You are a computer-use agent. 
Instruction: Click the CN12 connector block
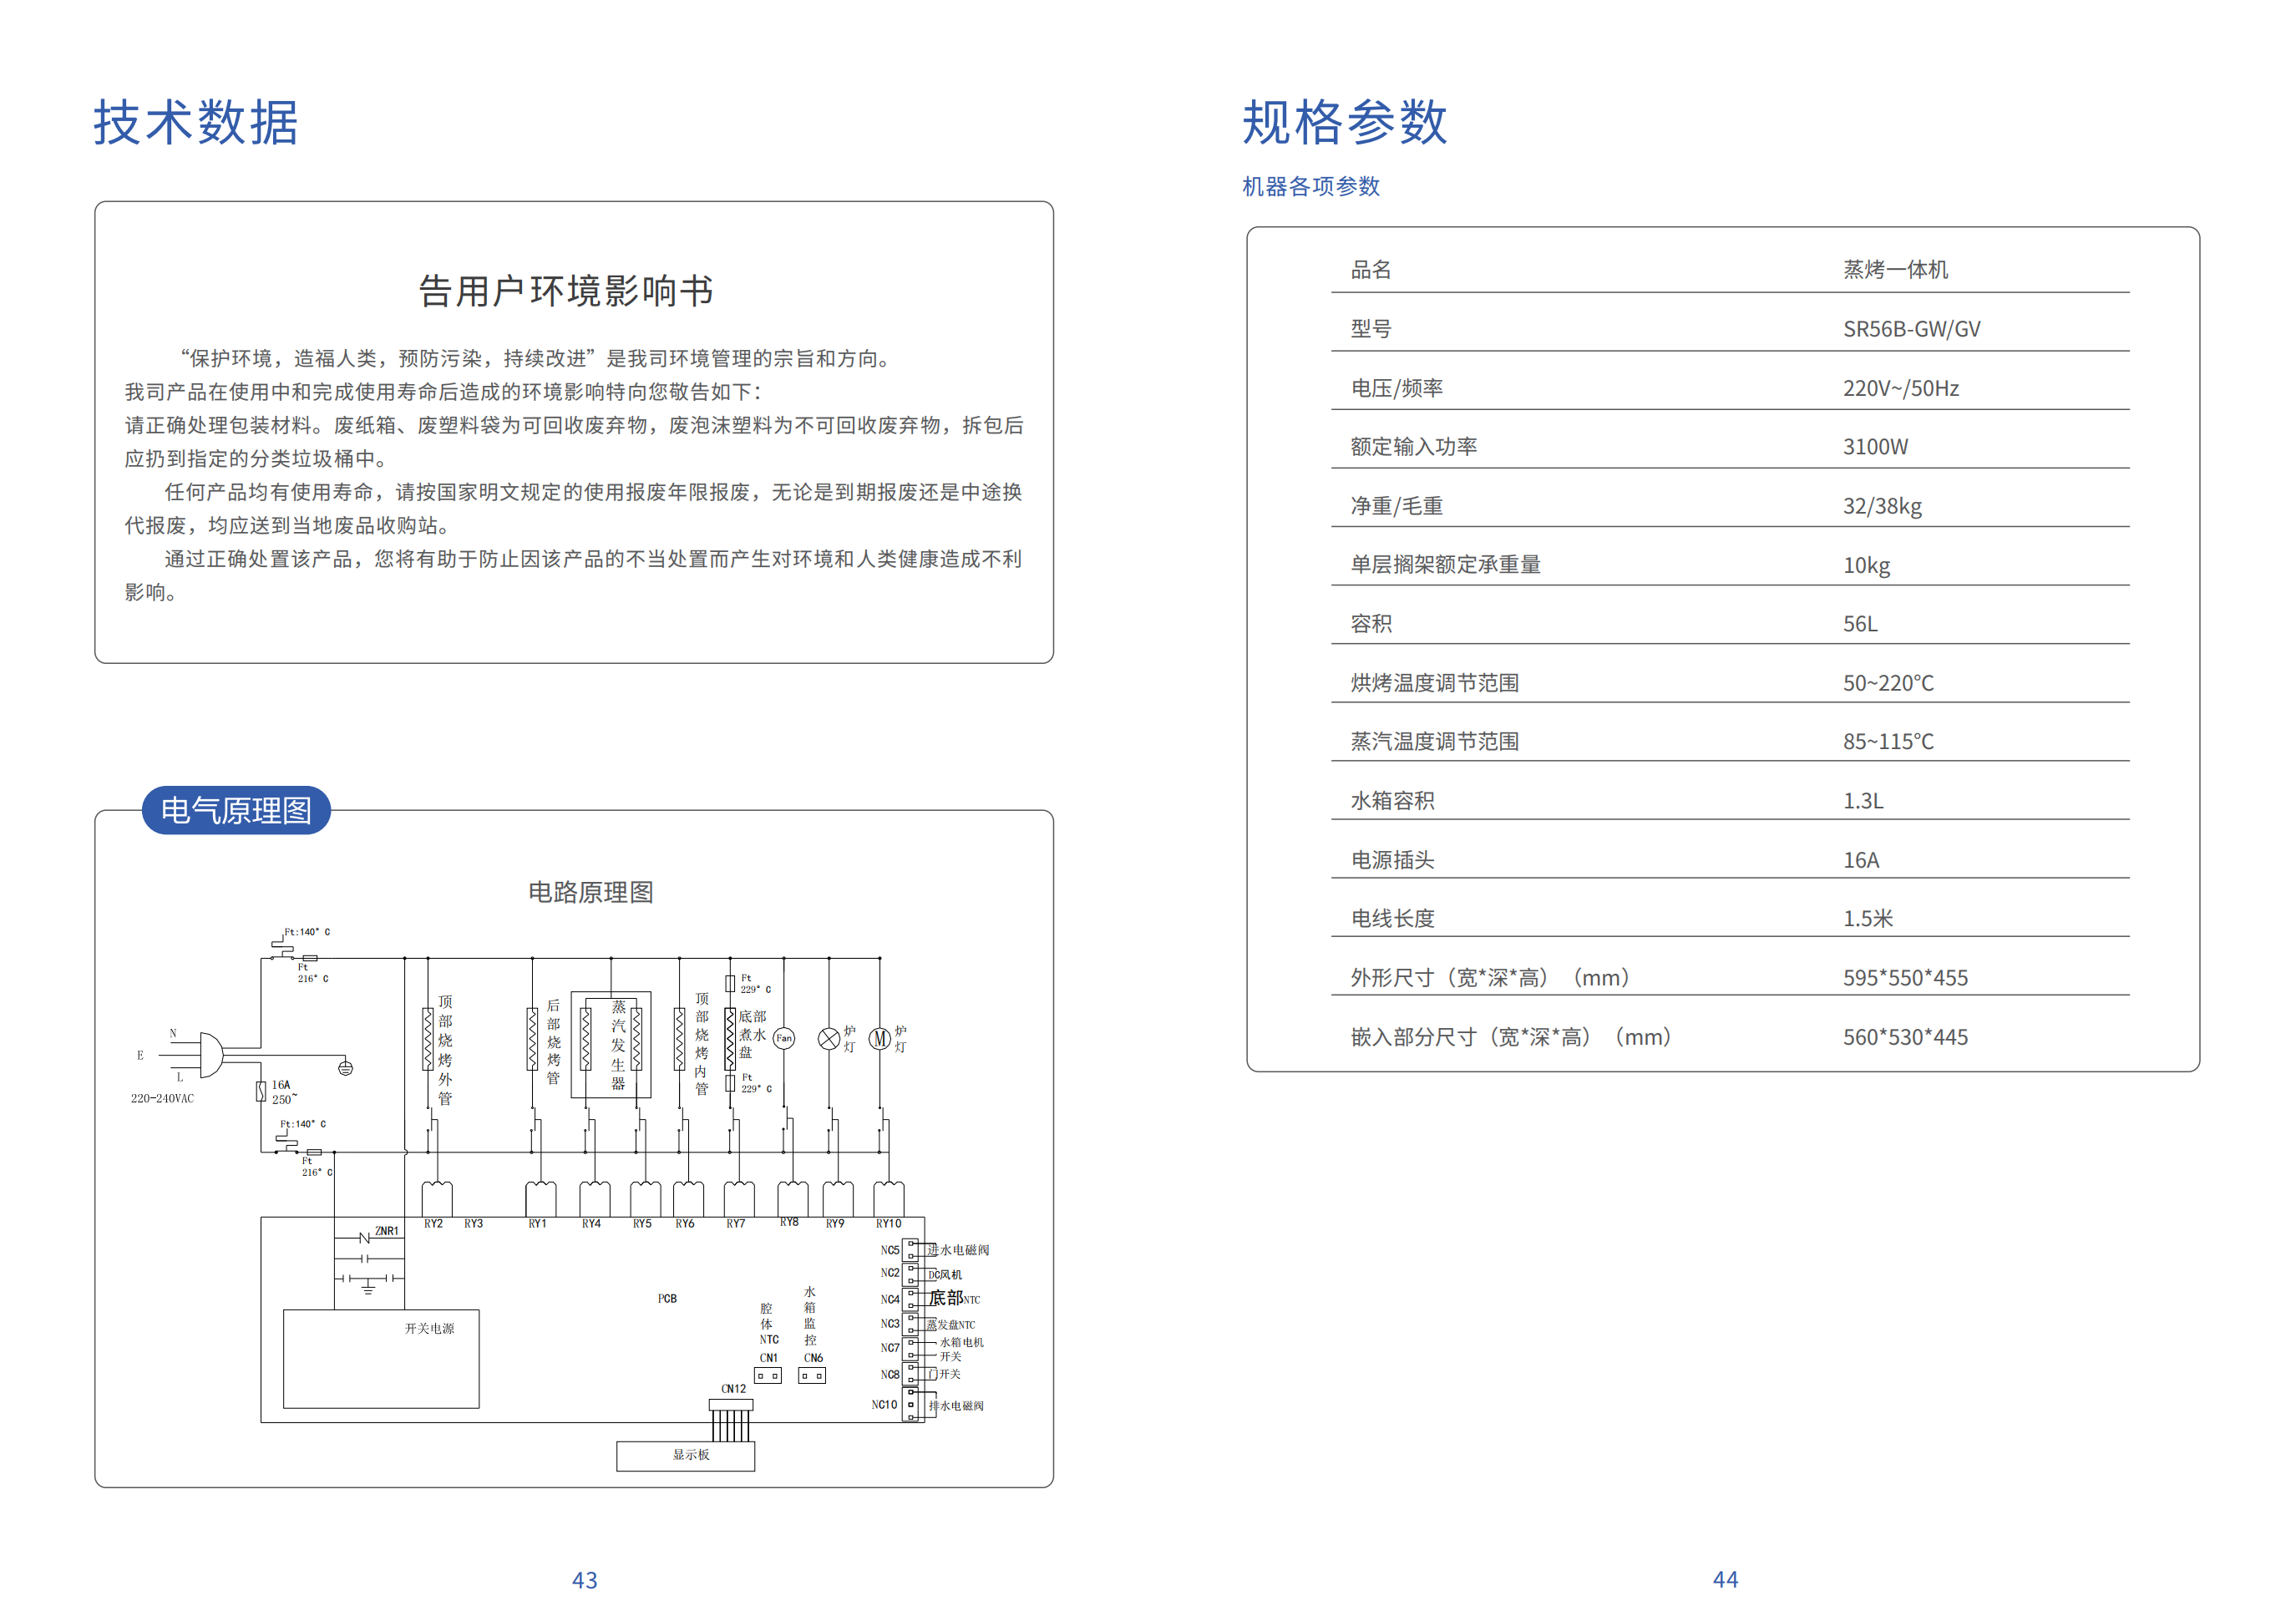coord(731,1405)
